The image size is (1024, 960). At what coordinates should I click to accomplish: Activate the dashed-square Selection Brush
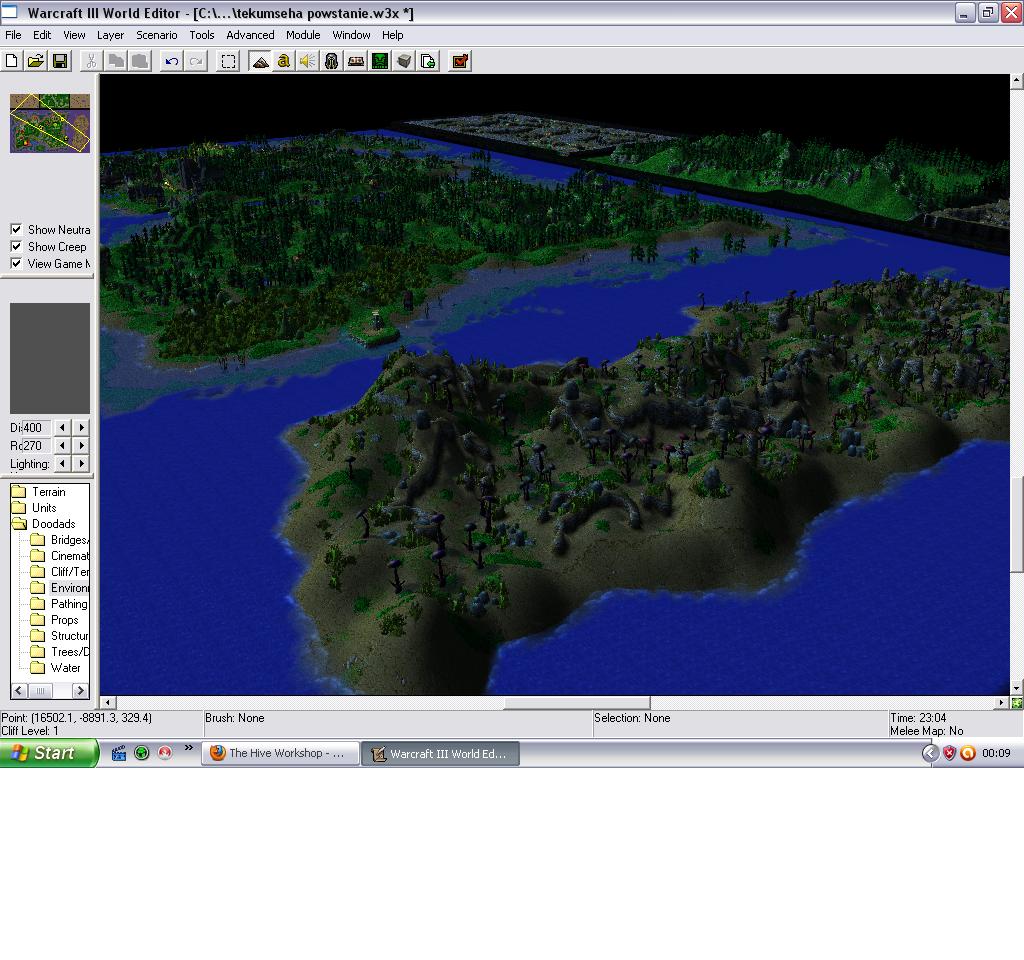click(228, 61)
